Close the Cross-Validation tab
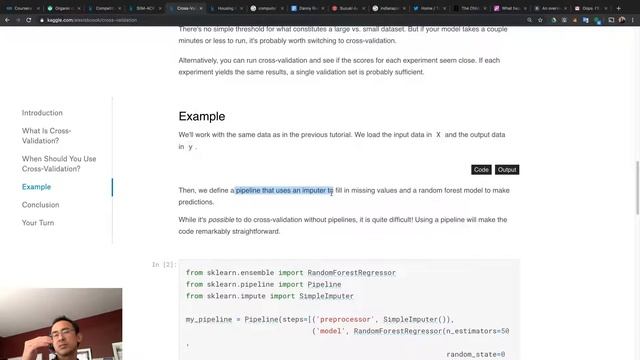640x360 pixels. [201, 8]
